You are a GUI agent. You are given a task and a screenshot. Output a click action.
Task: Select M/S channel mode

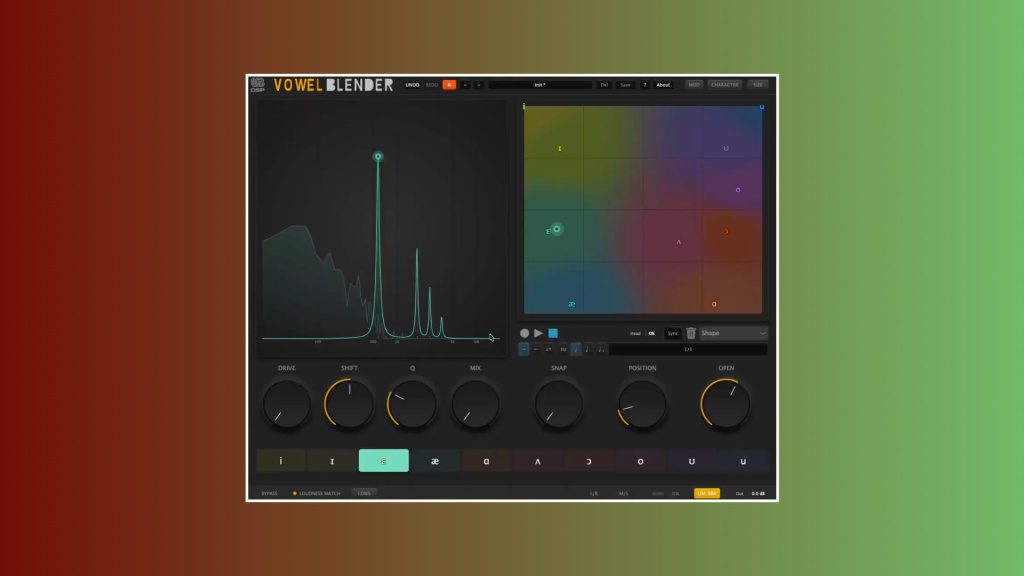[x=623, y=494]
